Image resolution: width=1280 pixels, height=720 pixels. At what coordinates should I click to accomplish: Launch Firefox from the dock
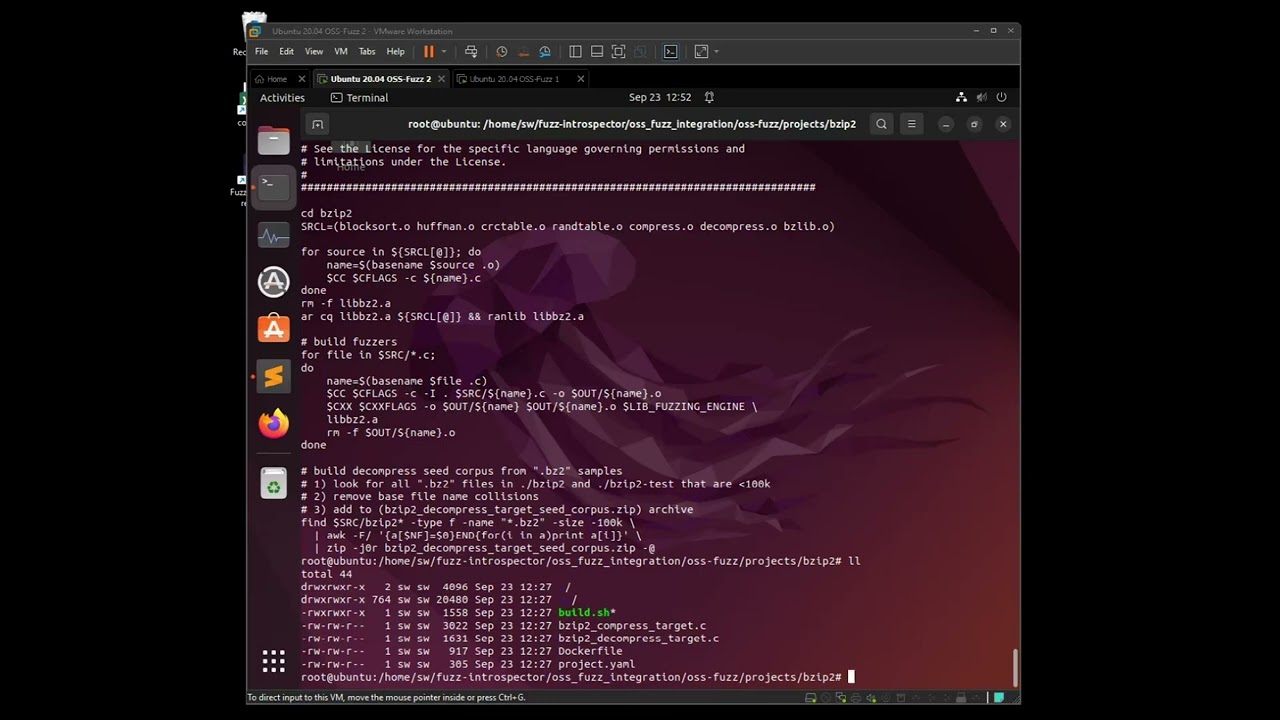click(x=273, y=423)
